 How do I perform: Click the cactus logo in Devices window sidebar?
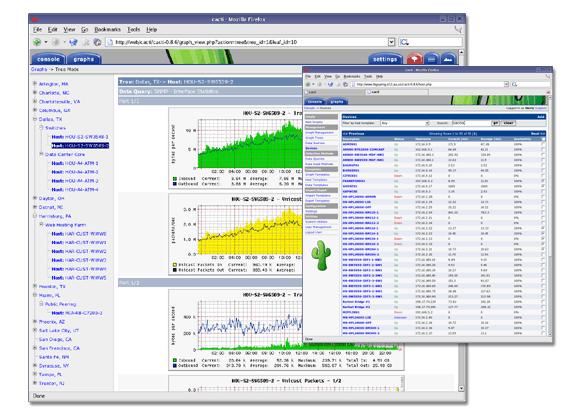[321, 255]
